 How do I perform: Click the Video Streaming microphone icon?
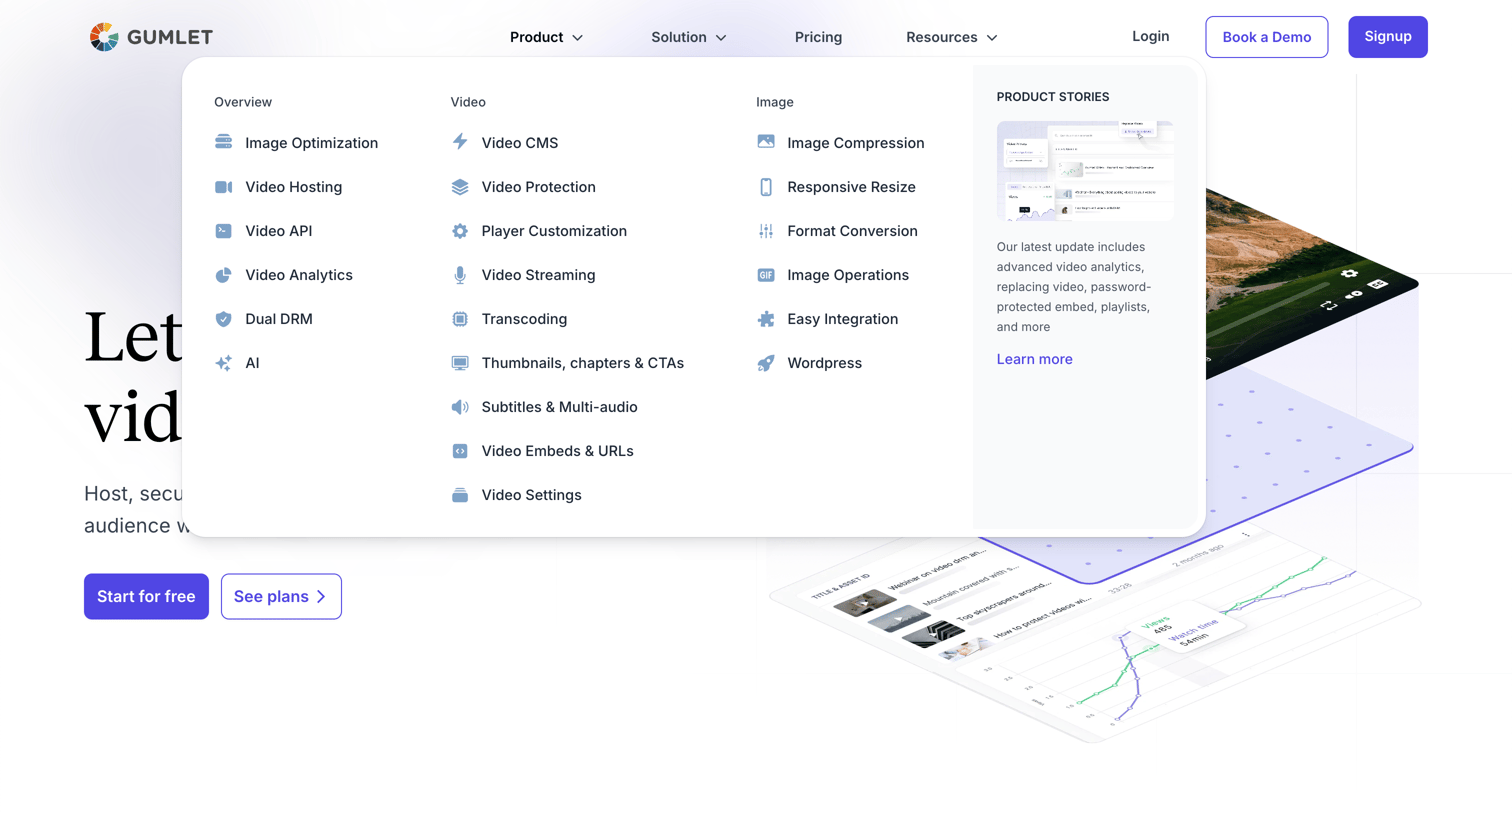point(460,275)
